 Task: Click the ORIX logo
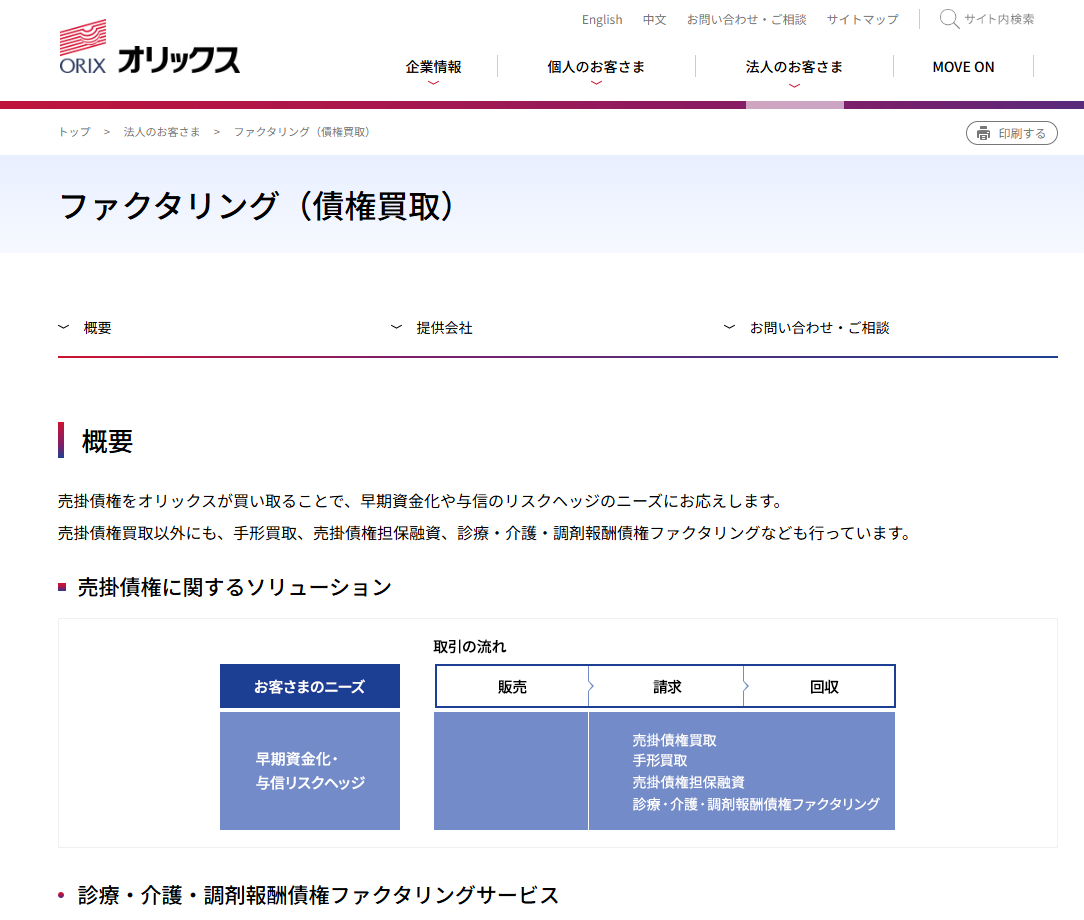coord(149,51)
